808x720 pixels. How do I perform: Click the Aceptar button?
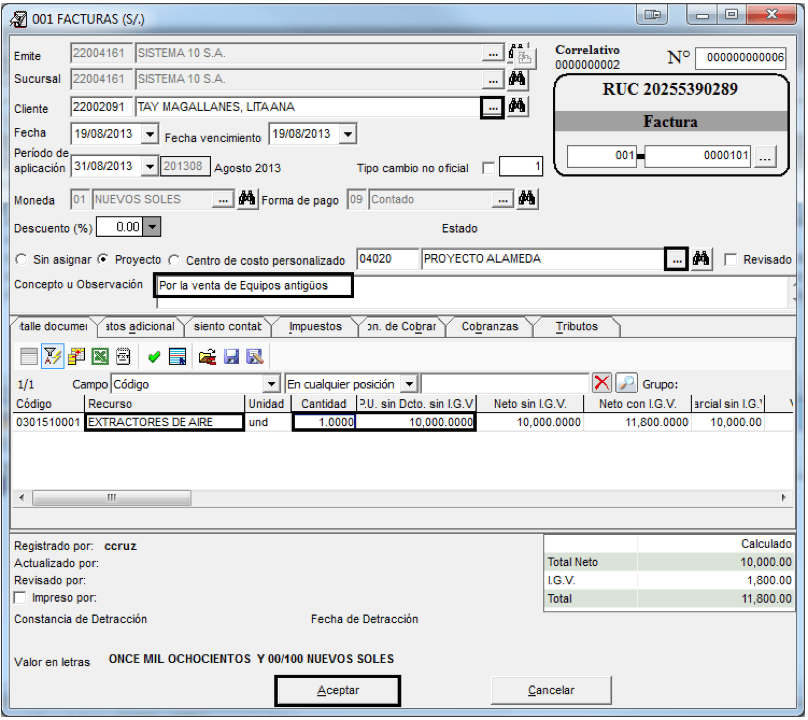[338, 692]
